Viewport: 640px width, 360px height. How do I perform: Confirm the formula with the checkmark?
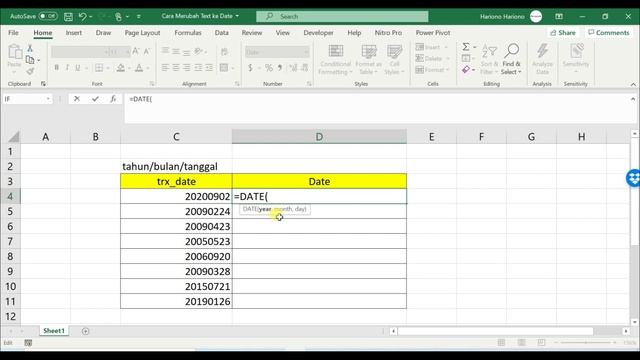(95, 99)
